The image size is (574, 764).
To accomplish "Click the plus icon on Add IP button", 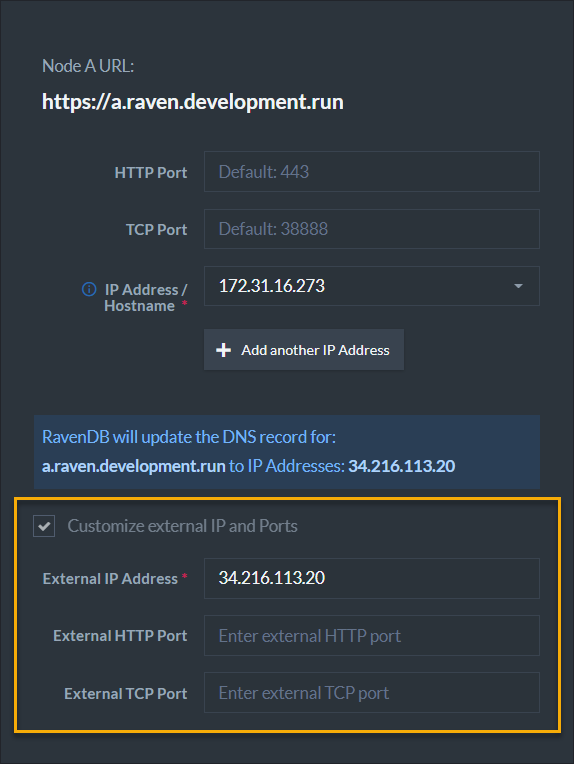I will [x=223, y=350].
